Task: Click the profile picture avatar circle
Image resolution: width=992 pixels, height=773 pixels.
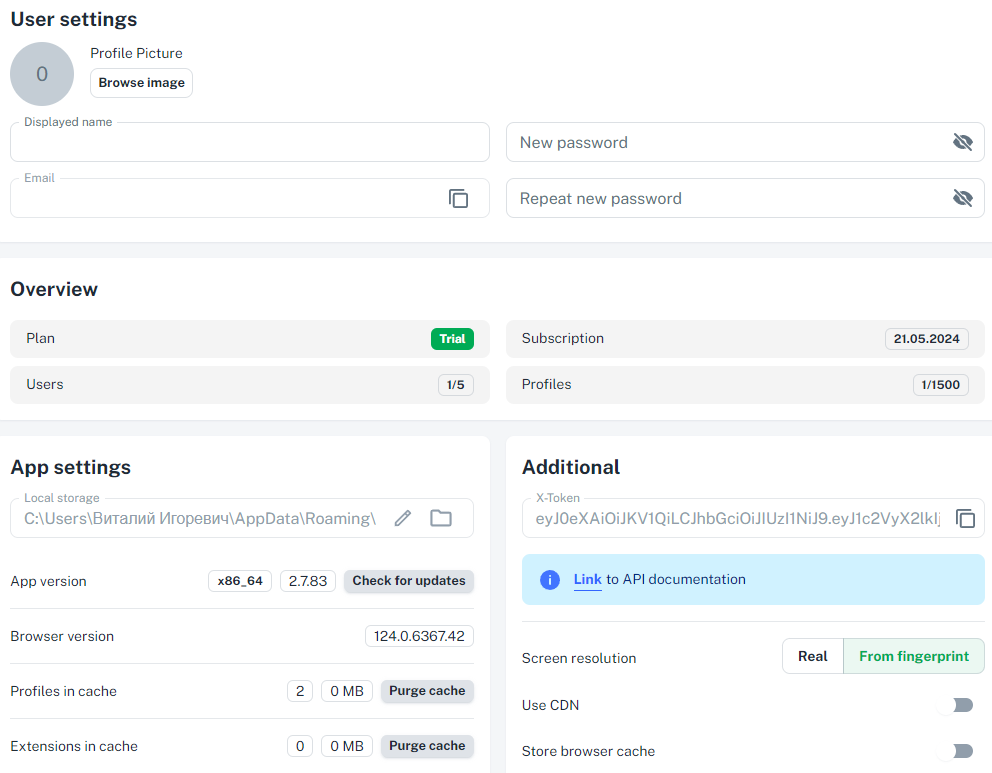Action: tap(42, 74)
